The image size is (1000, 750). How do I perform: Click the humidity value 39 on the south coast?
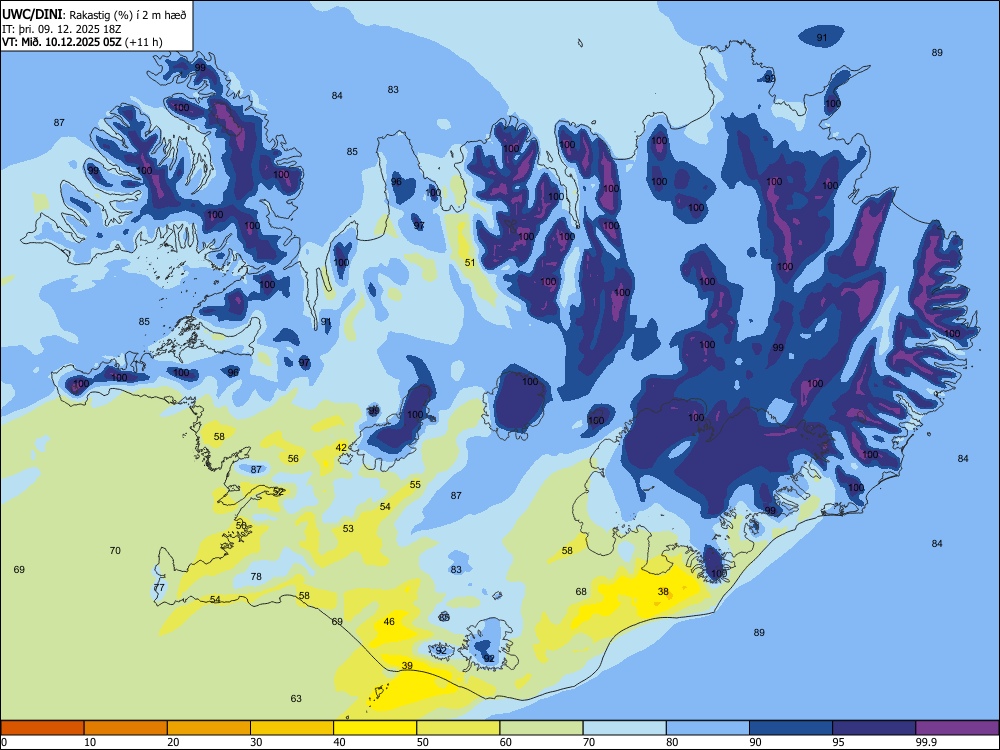click(x=407, y=666)
